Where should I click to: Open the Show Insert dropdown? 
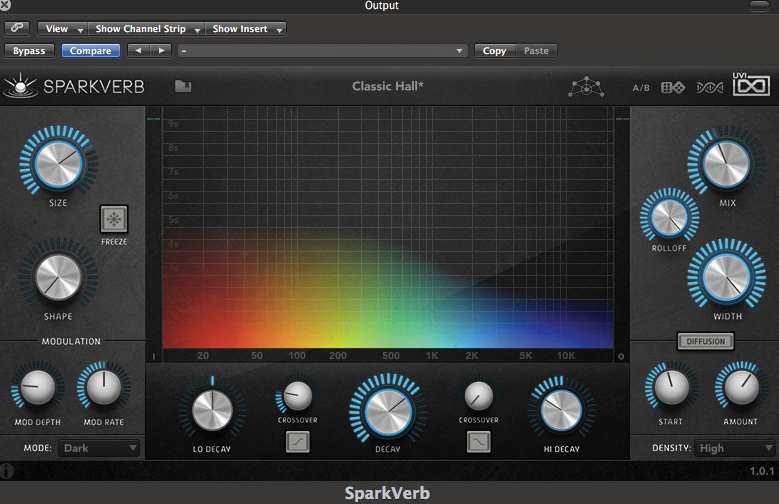pyautogui.click(x=246, y=29)
